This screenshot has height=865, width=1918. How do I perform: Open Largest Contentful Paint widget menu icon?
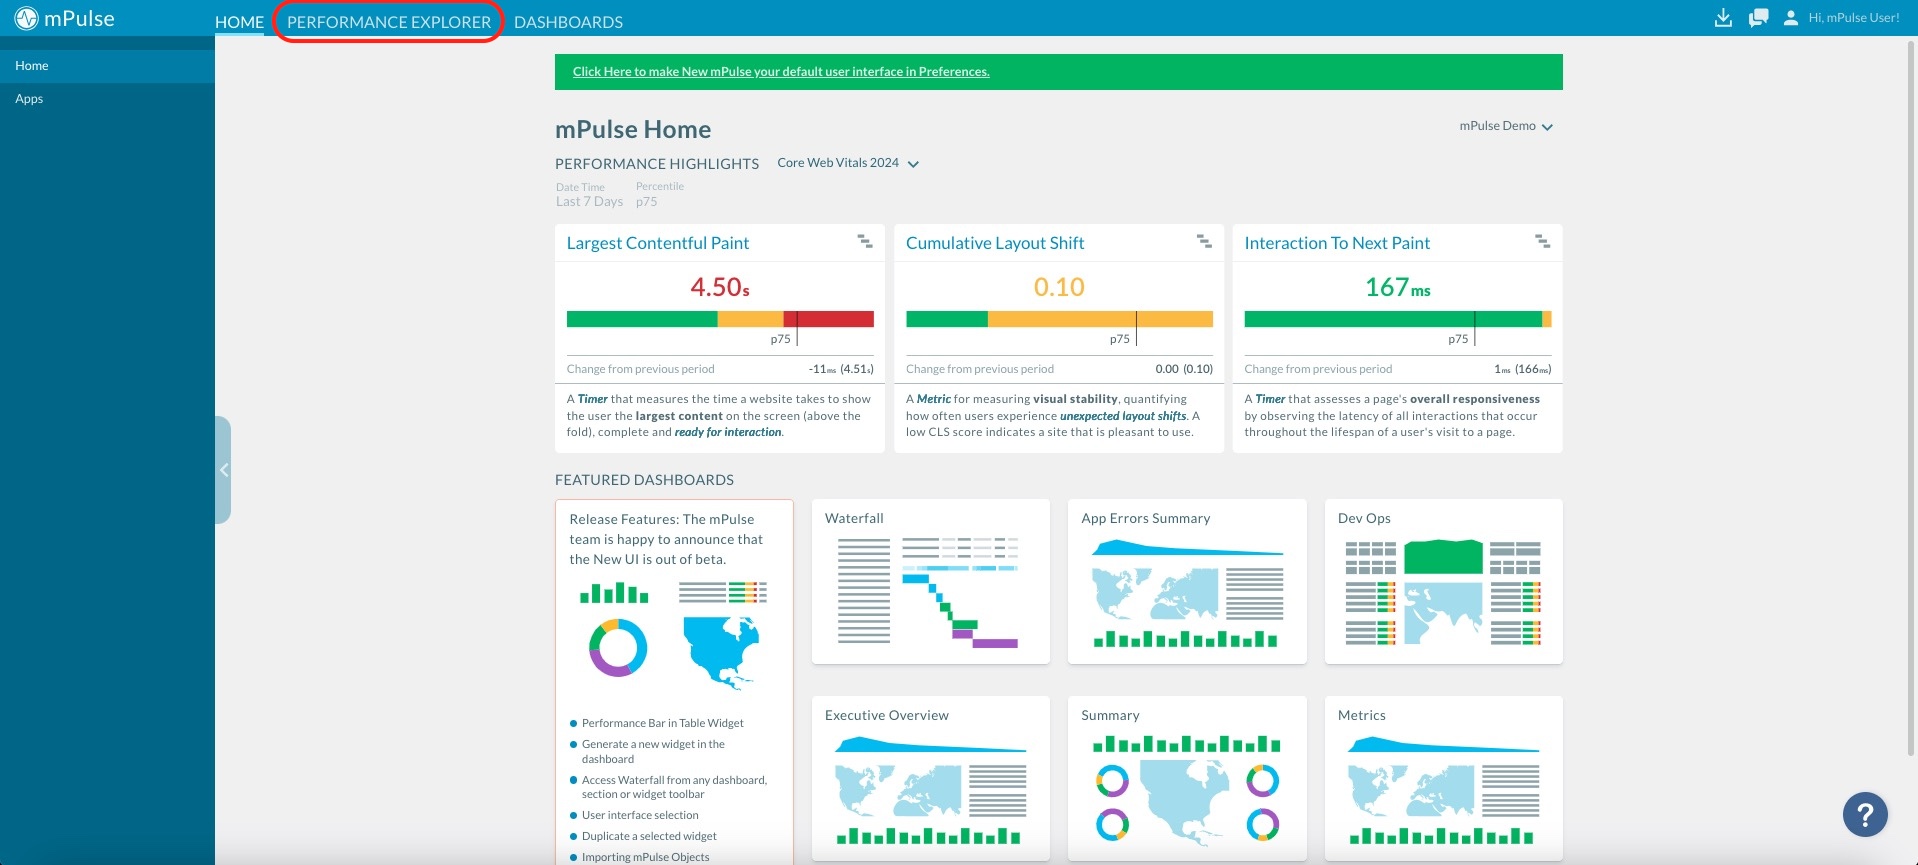click(x=865, y=242)
